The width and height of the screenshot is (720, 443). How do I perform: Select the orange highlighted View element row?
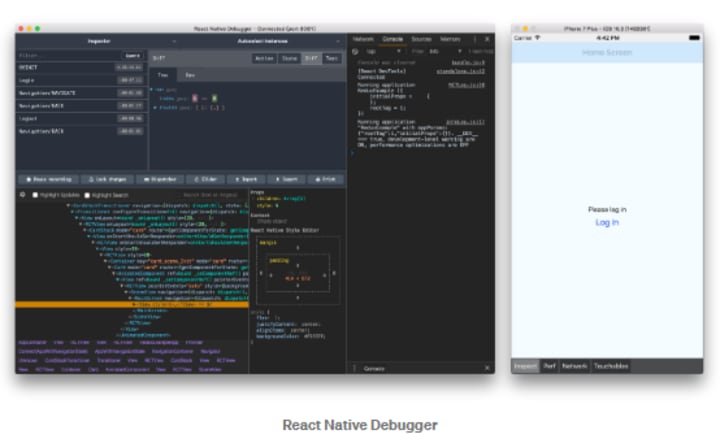coord(132,304)
